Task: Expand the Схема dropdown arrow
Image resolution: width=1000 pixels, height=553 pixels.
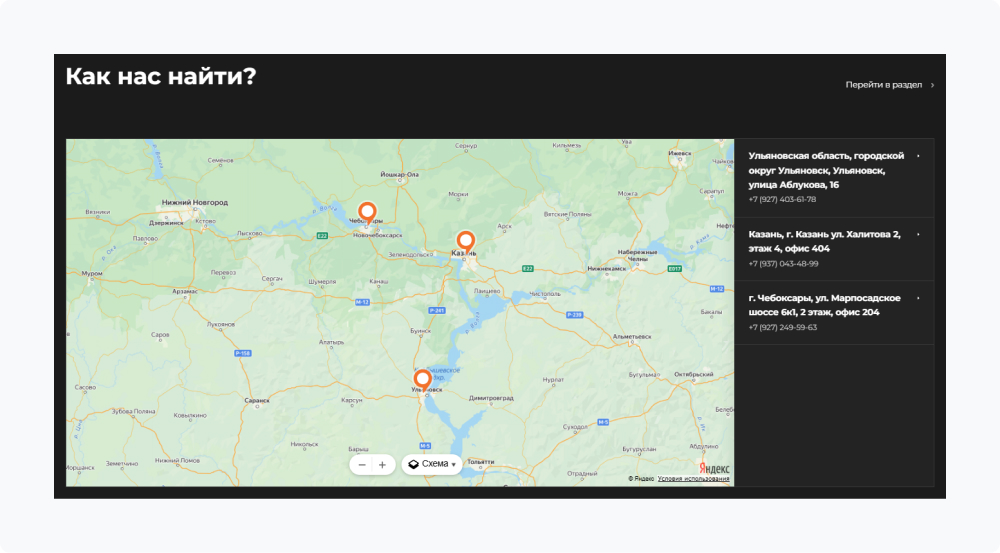Action: point(454,465)
